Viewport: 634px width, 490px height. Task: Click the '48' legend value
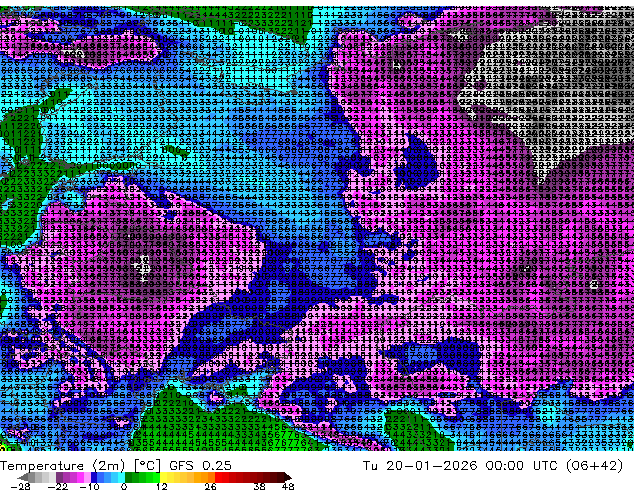tap(288, 486)
